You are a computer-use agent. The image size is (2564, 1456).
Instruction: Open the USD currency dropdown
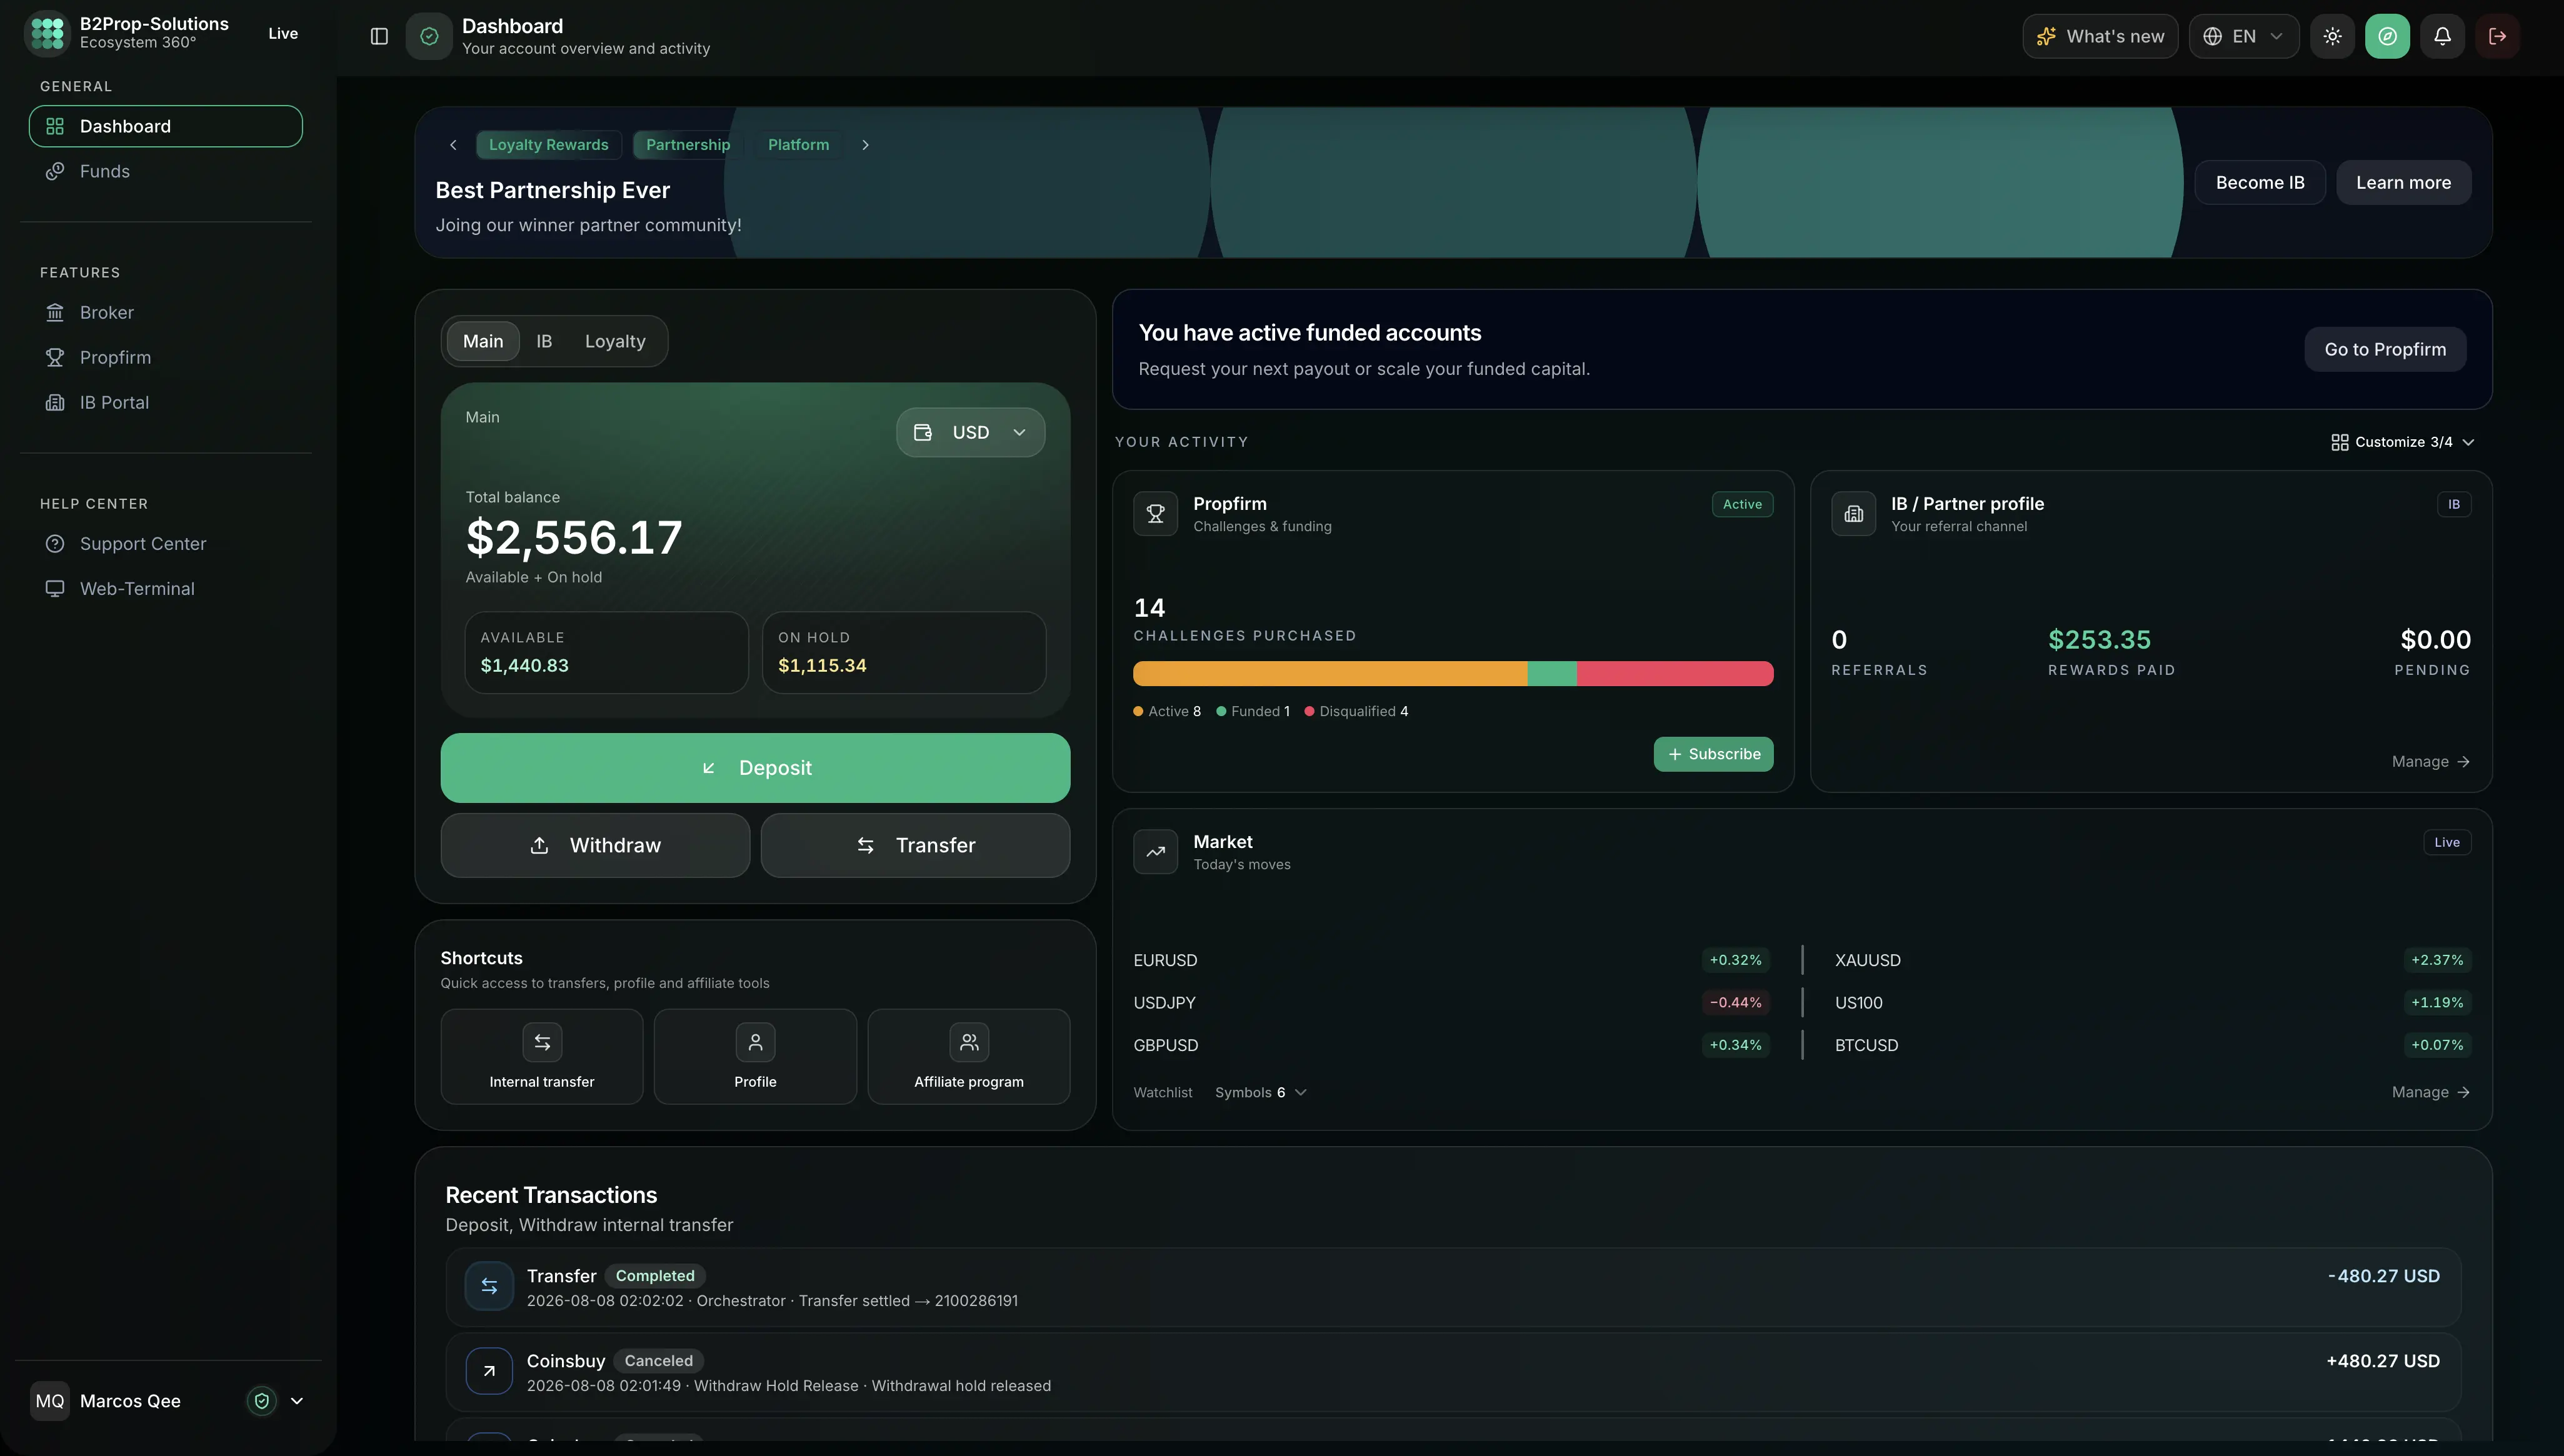point(971,432)
